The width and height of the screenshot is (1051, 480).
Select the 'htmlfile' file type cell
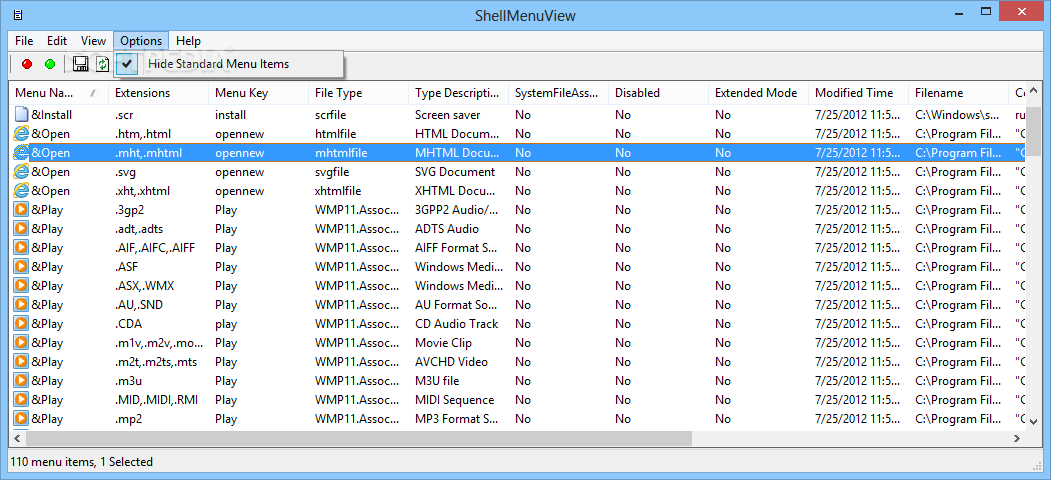pyautogui.click(x=338, y=134)
